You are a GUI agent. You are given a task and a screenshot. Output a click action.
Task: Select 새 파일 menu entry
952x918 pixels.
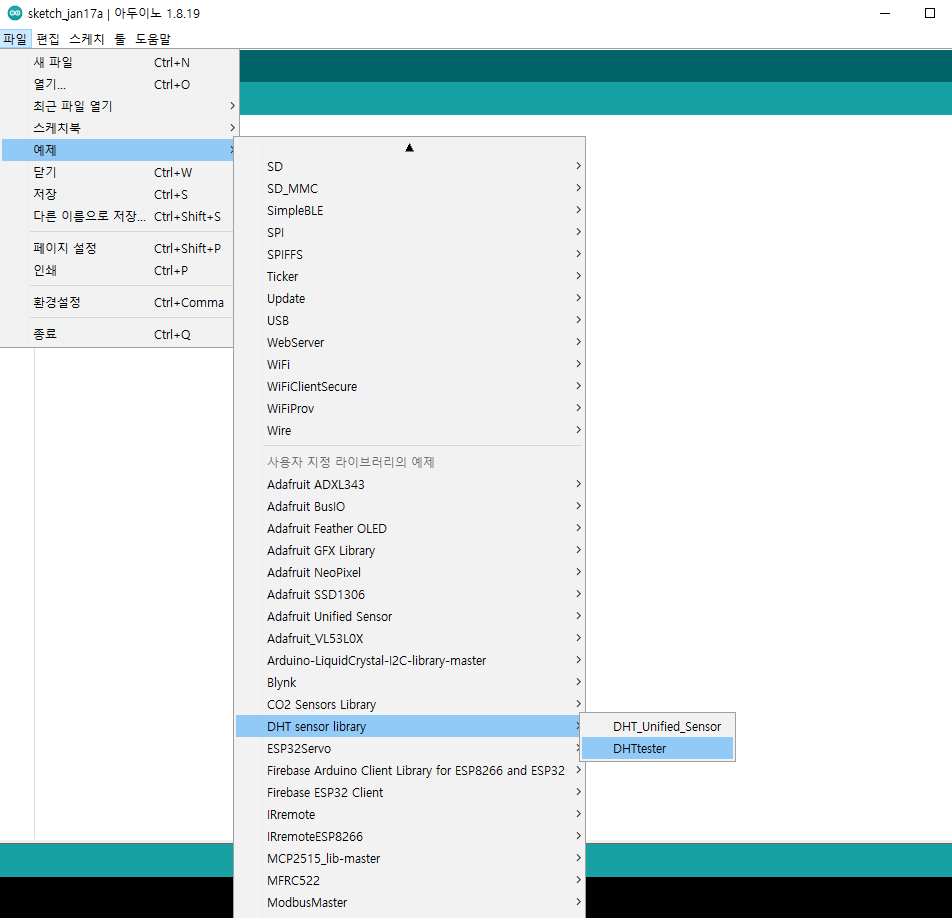(x=119, y=63)
